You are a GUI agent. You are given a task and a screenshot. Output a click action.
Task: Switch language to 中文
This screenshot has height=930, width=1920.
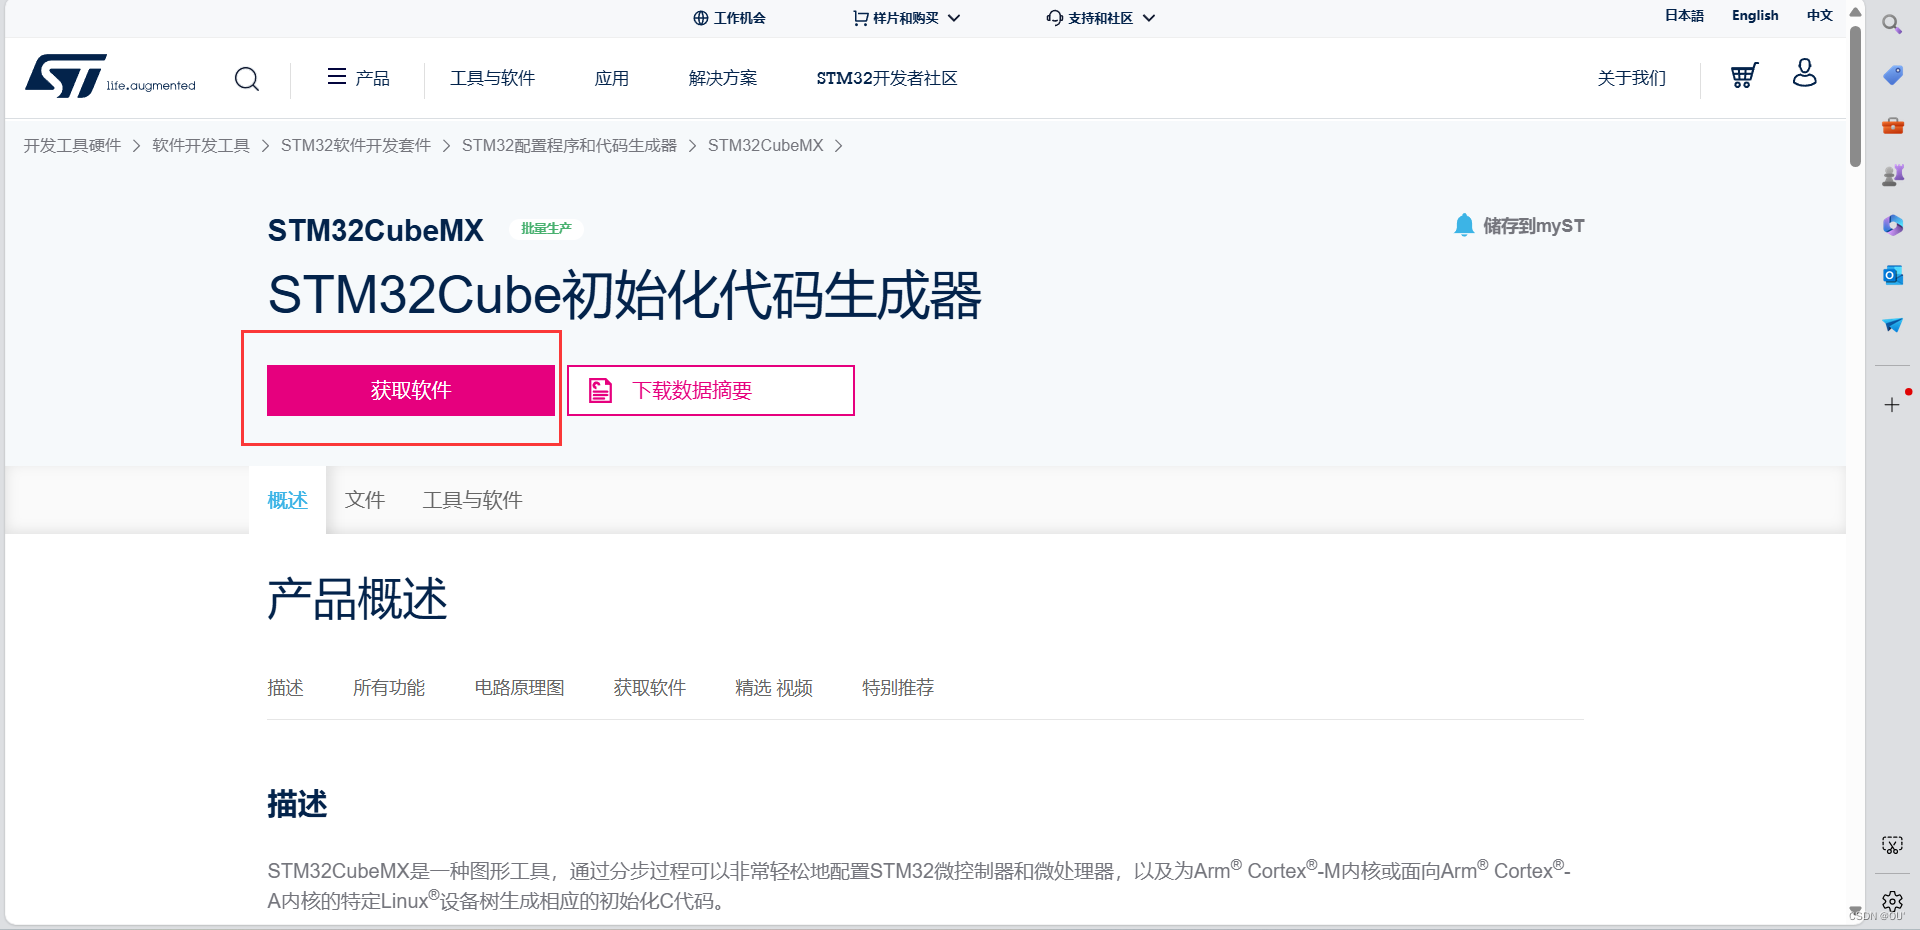[x=1819, y=16]
